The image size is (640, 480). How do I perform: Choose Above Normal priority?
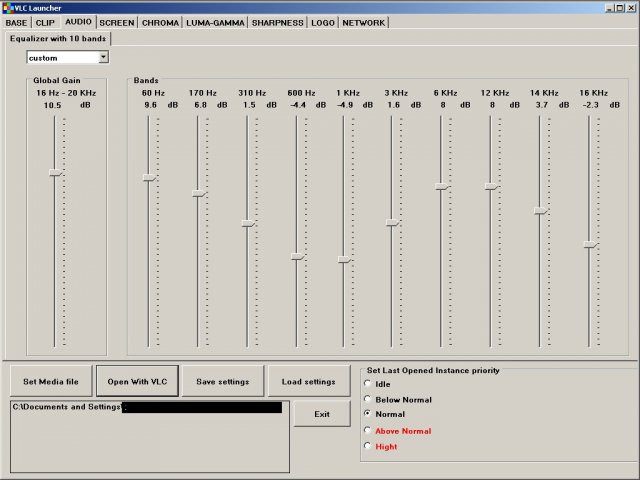coord(367,430)
